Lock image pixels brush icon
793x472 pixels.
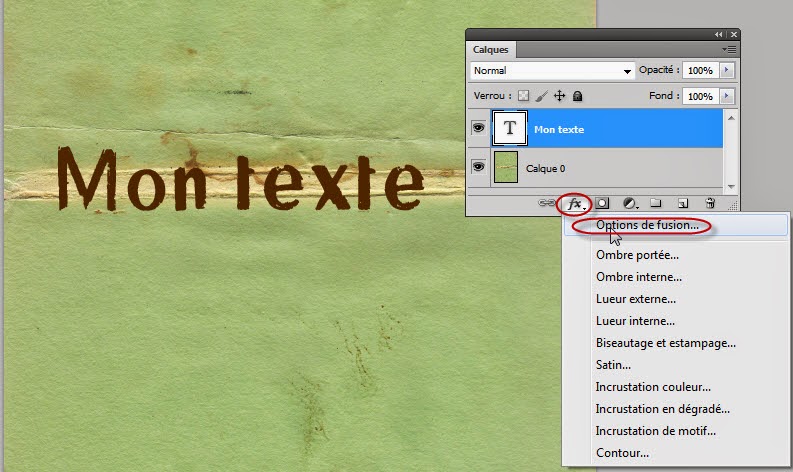point(541,96)
